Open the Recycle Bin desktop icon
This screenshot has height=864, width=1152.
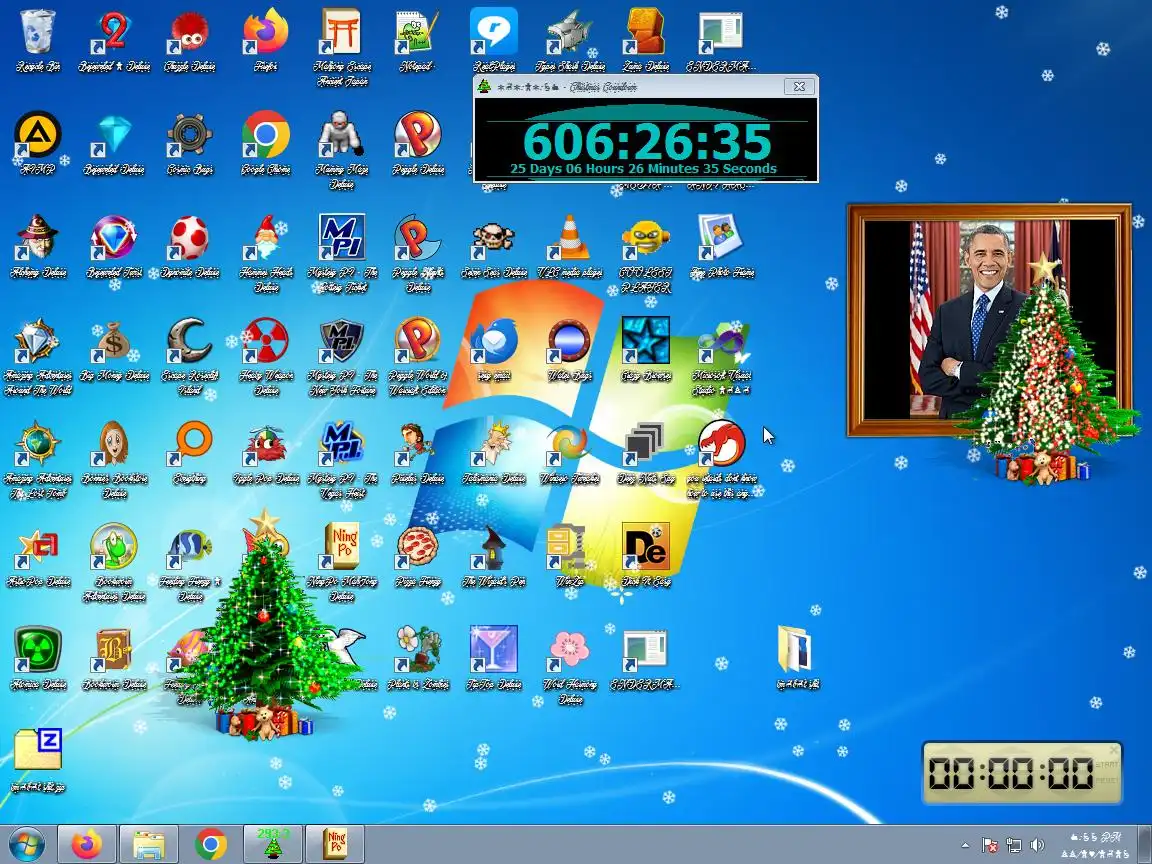coord(38,40)
